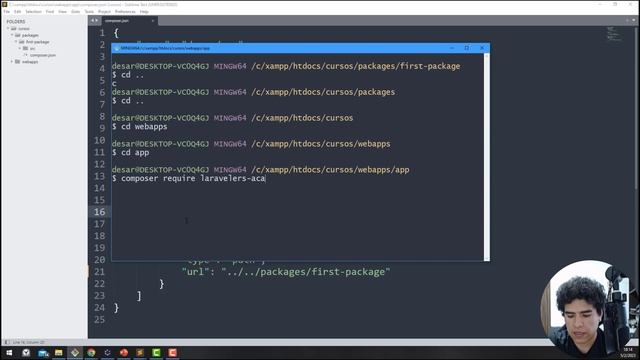
Task: Click the "cd app" command in terminal
Action: [x=135, y=153]
